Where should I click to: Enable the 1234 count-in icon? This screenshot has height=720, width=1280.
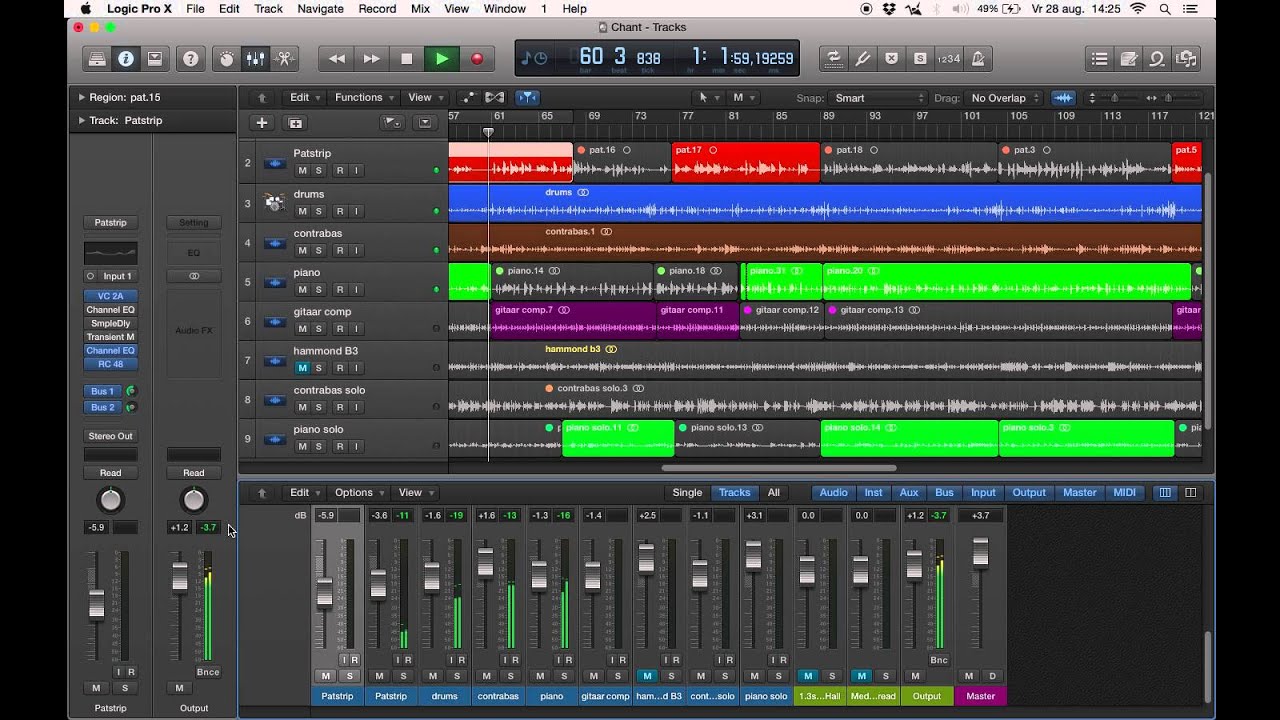[949, 59]
